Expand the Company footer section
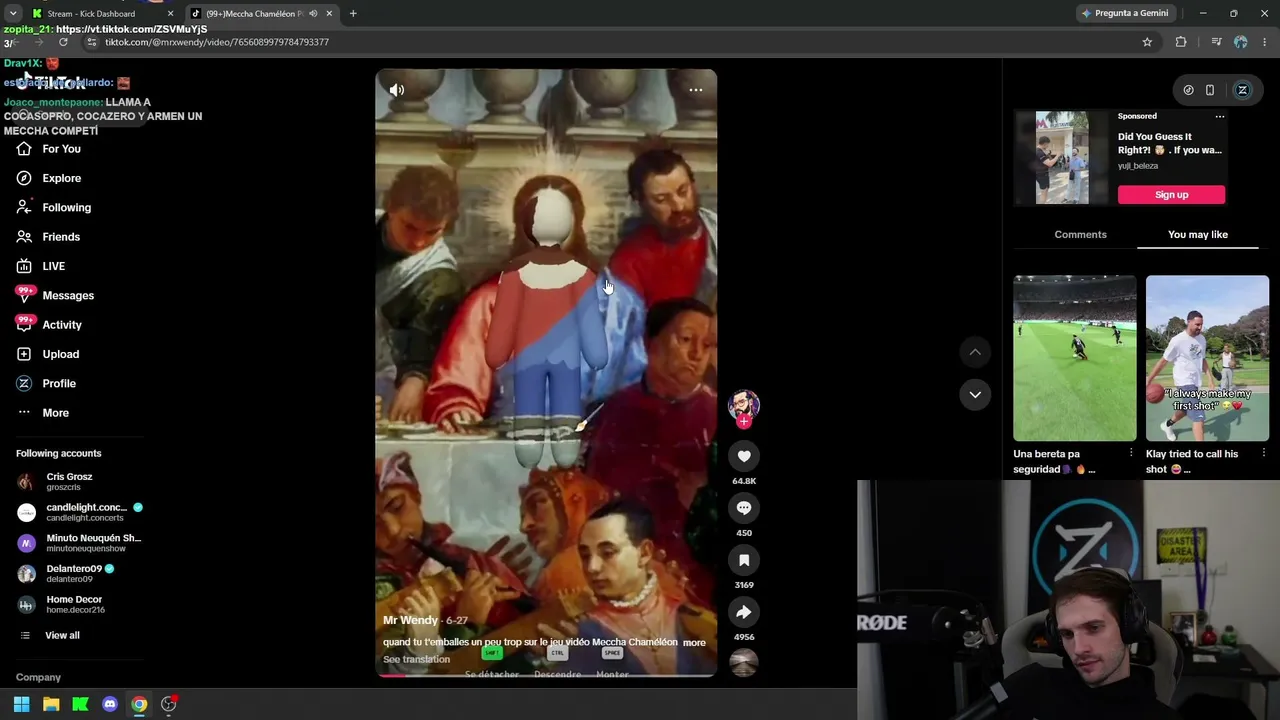This screenshot has width=1280, height=720. point(38,677)
